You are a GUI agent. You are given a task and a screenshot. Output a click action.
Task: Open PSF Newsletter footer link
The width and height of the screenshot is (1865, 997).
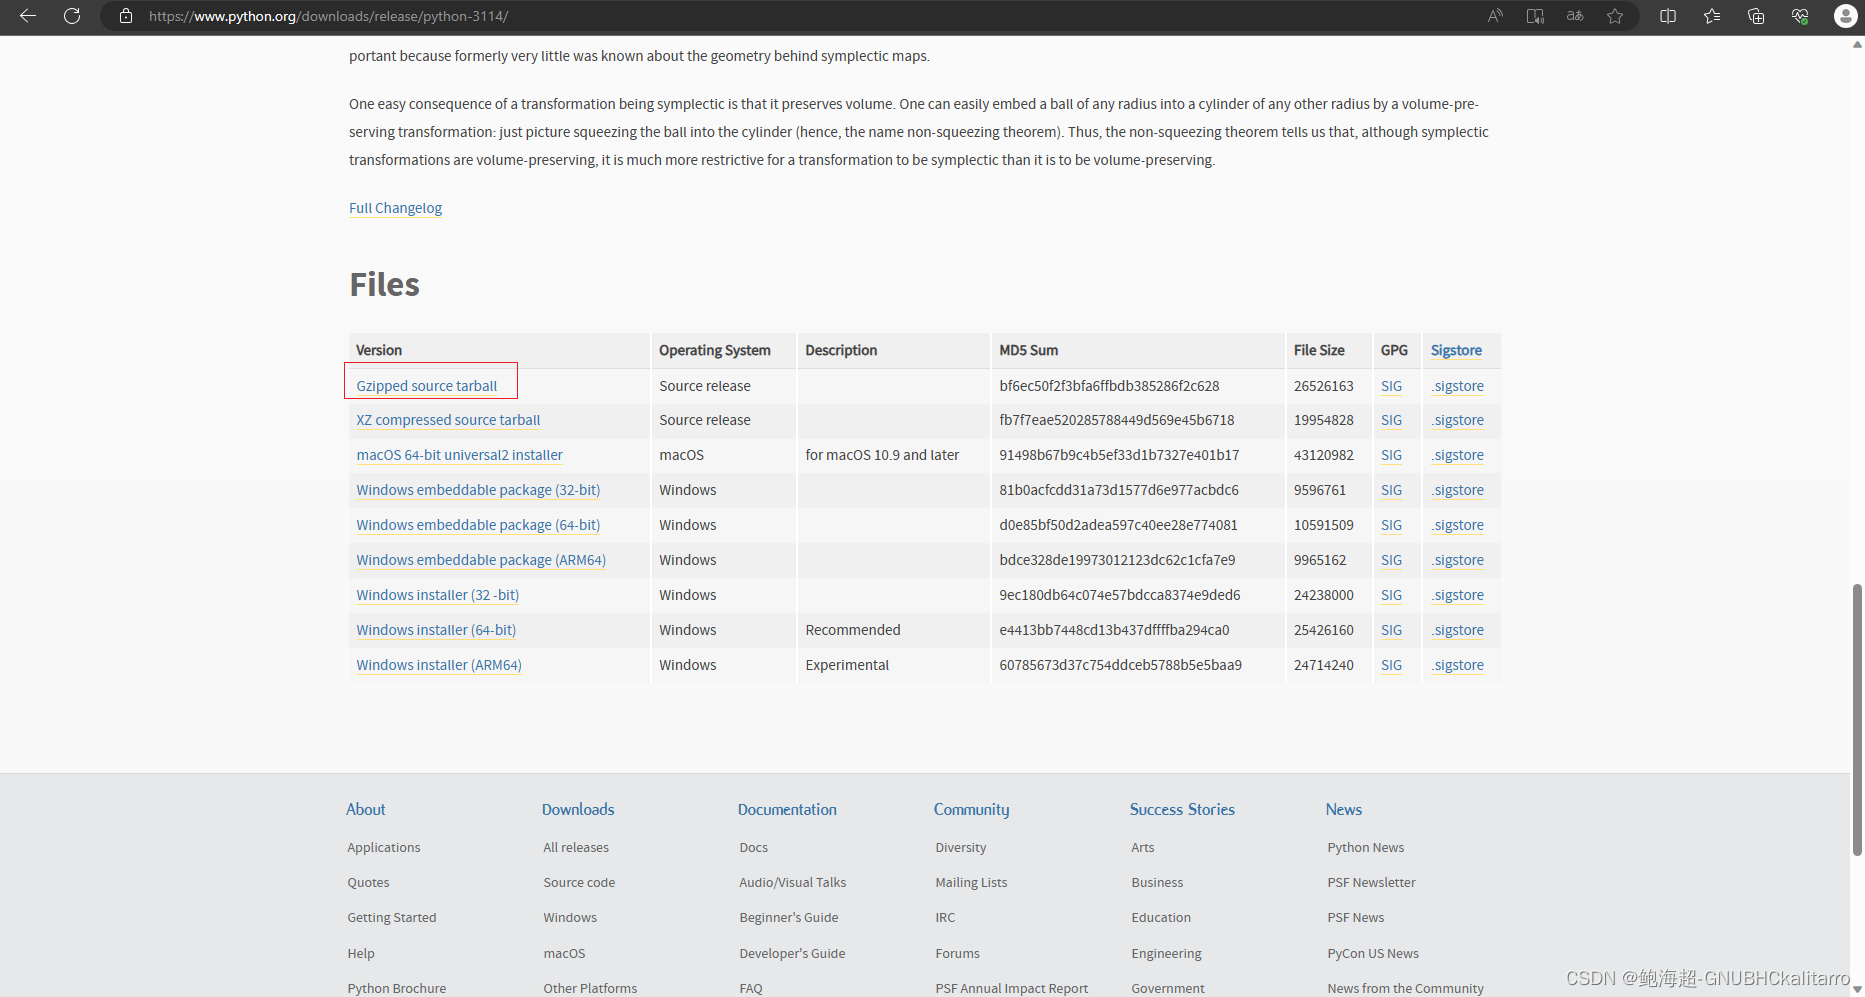click(x=1371, y=882)
